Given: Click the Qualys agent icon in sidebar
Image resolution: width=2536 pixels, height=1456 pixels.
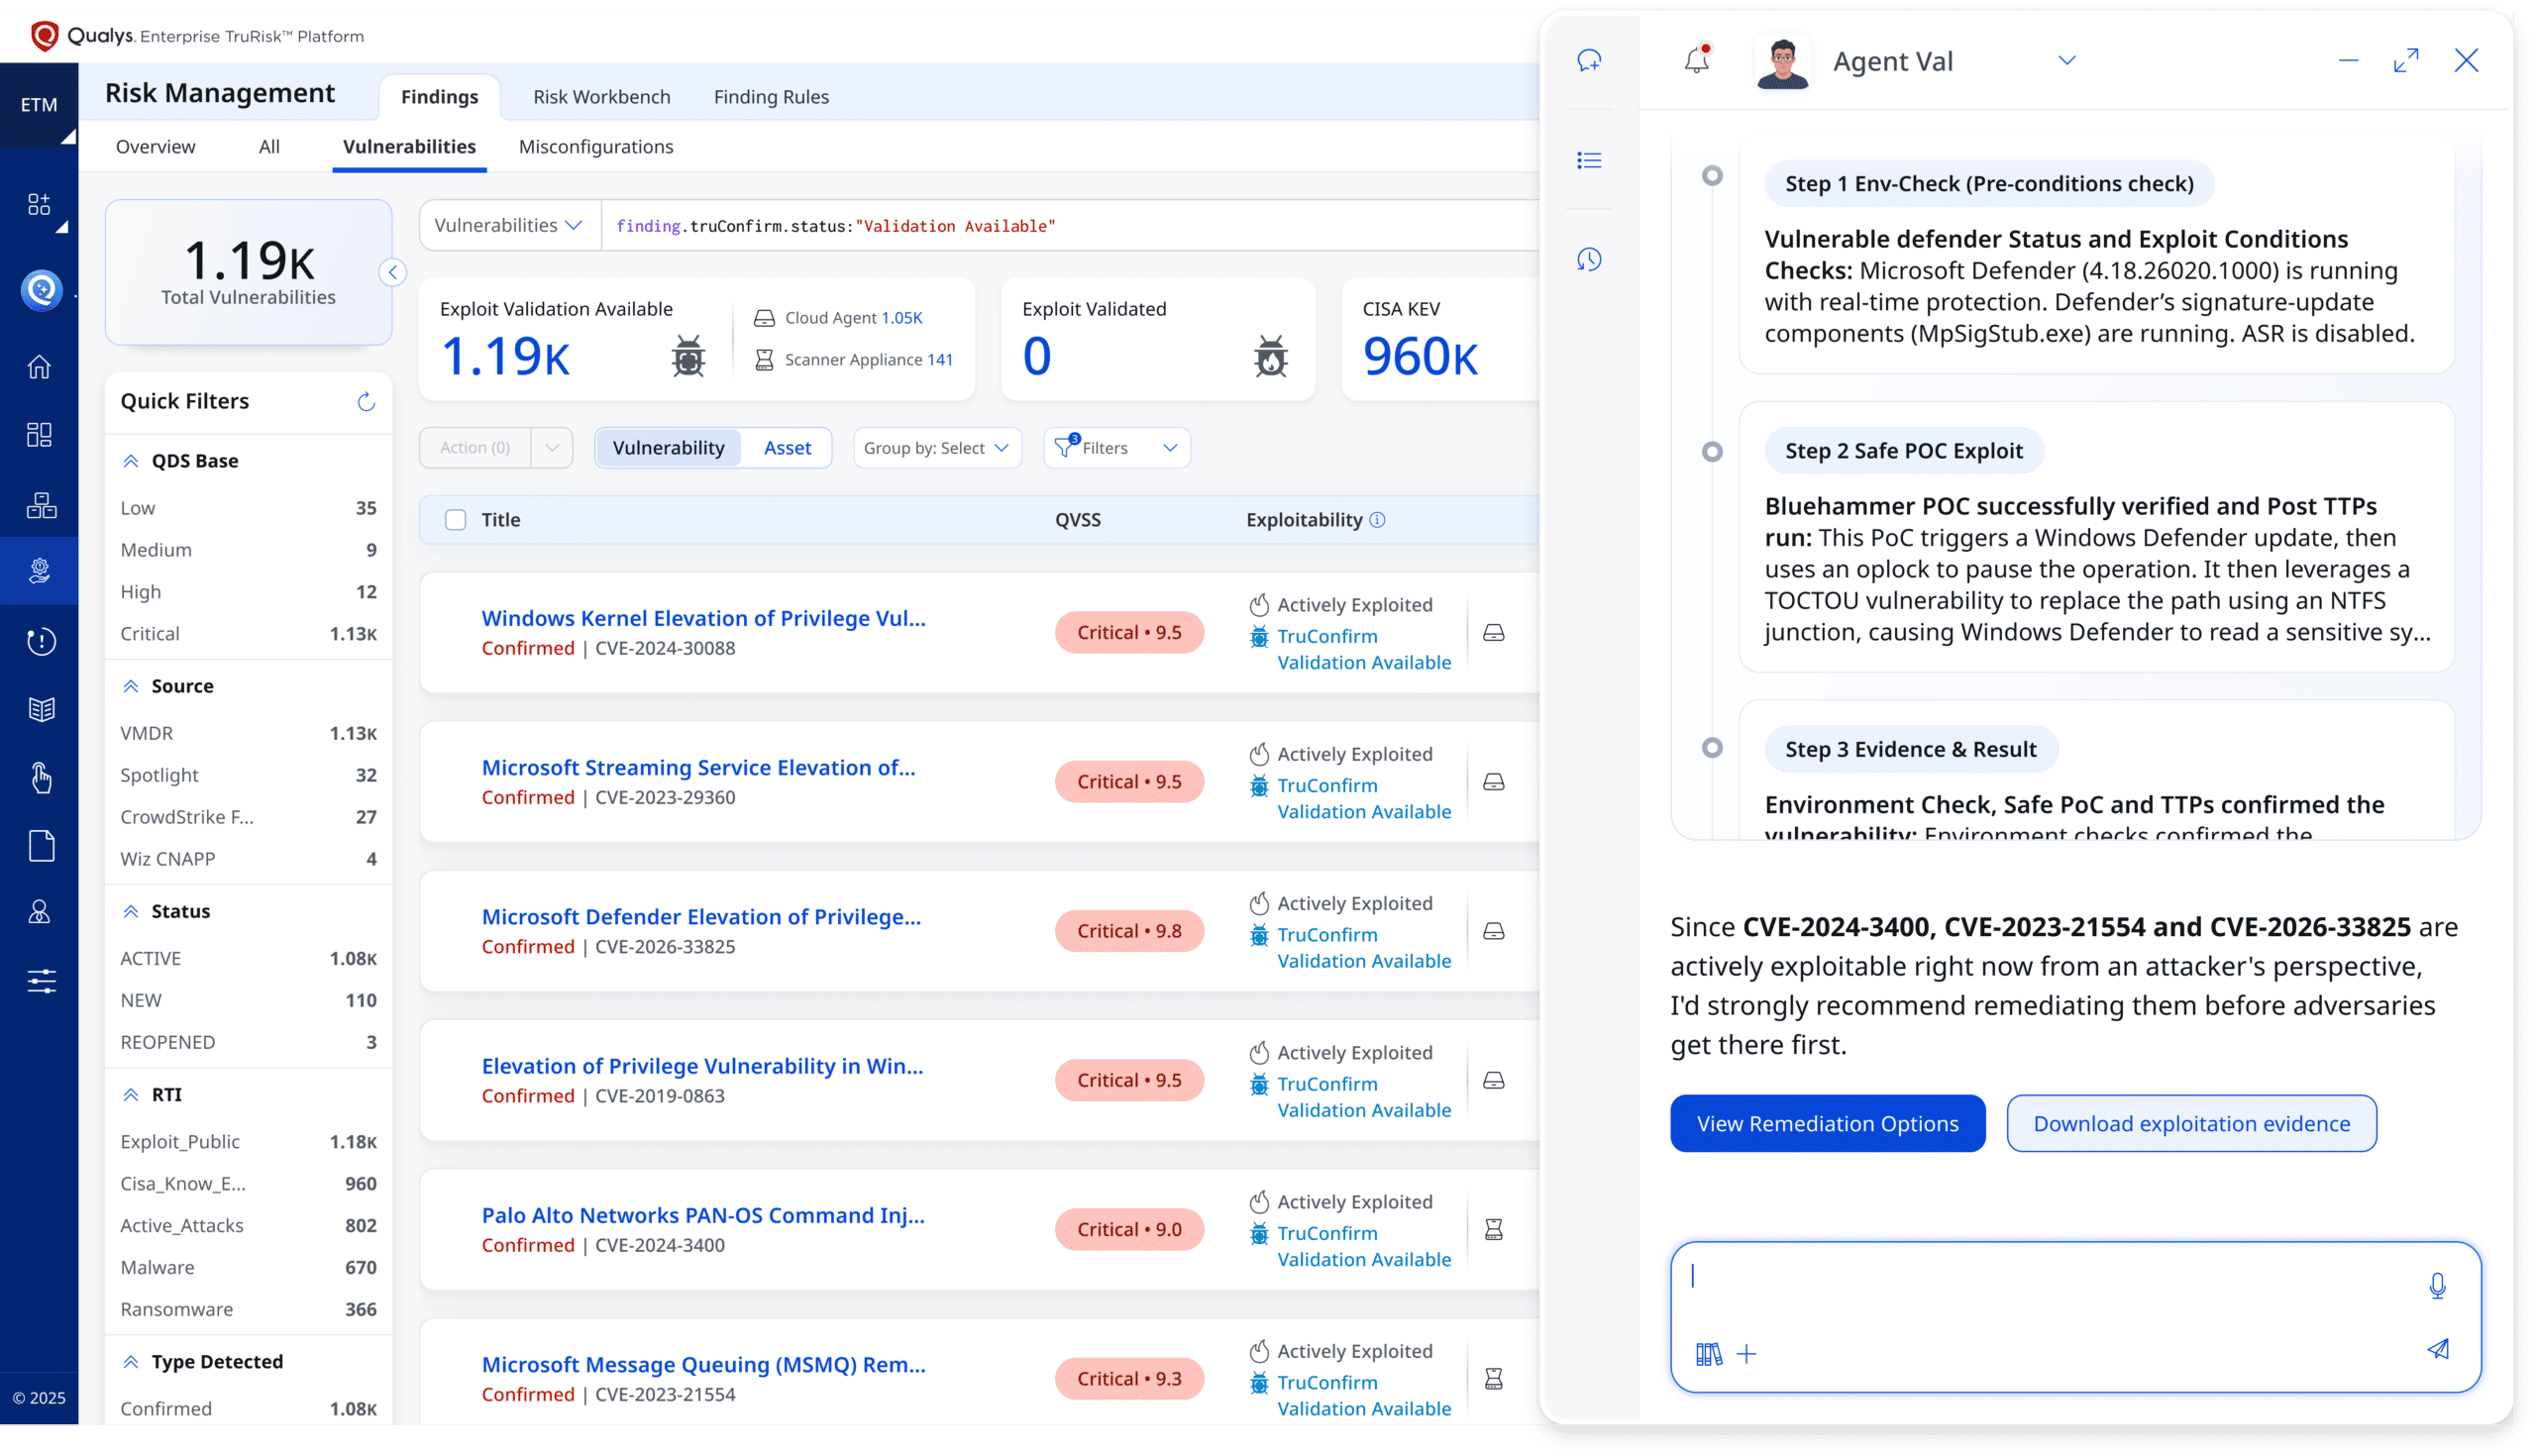Looking at the screenshot, I should coord(41,290).
